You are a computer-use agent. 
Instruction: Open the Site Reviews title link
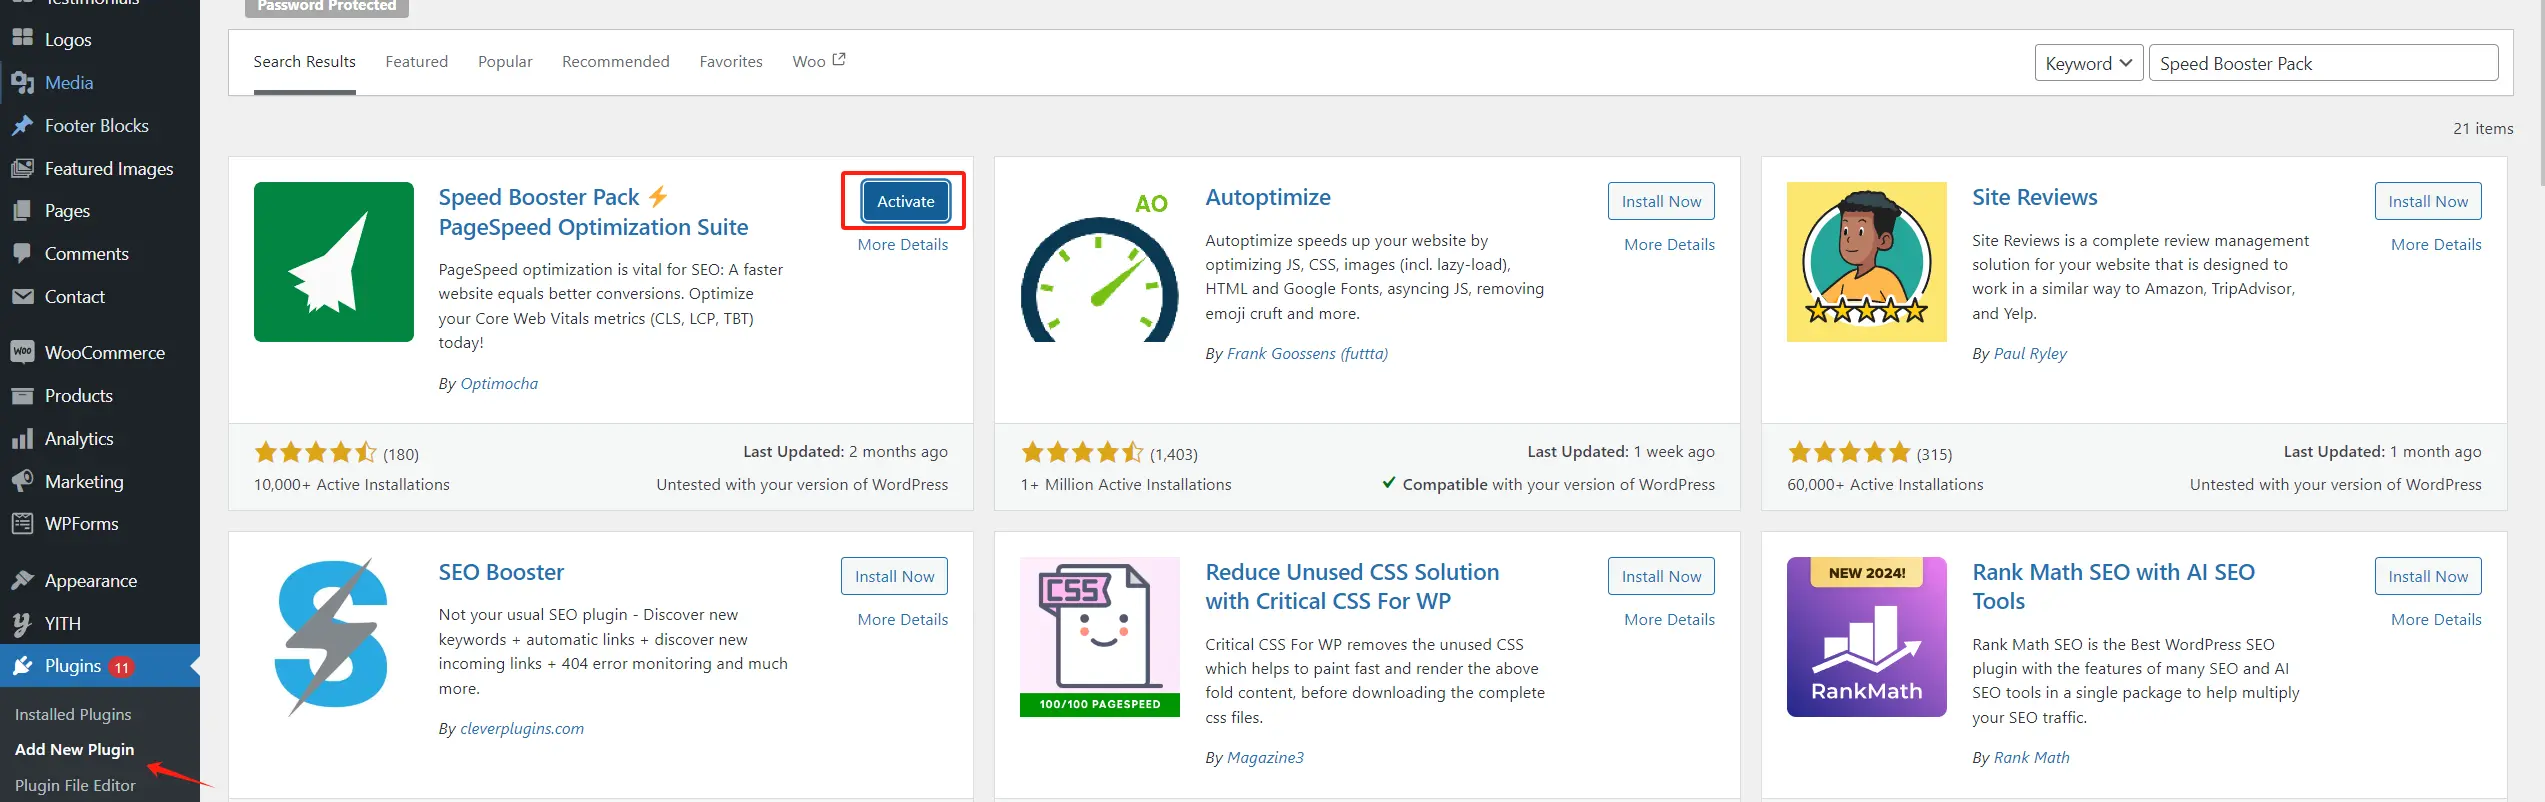(x=2034, y=197)
